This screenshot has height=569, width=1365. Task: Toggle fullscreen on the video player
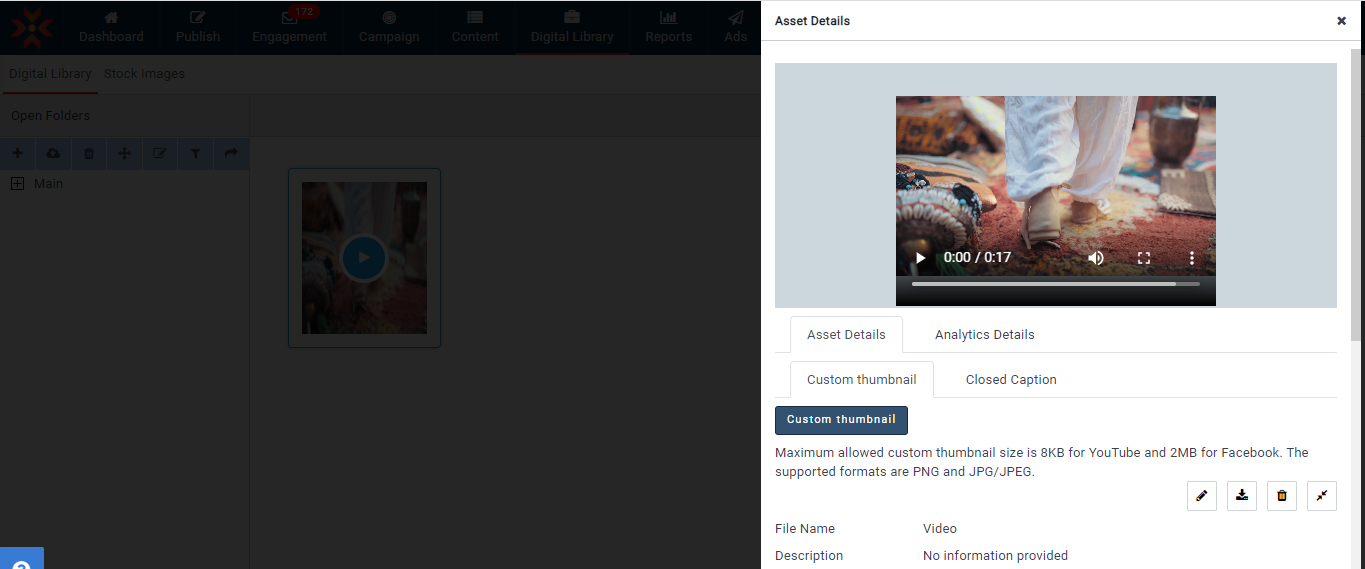(x=1144, y=258)
